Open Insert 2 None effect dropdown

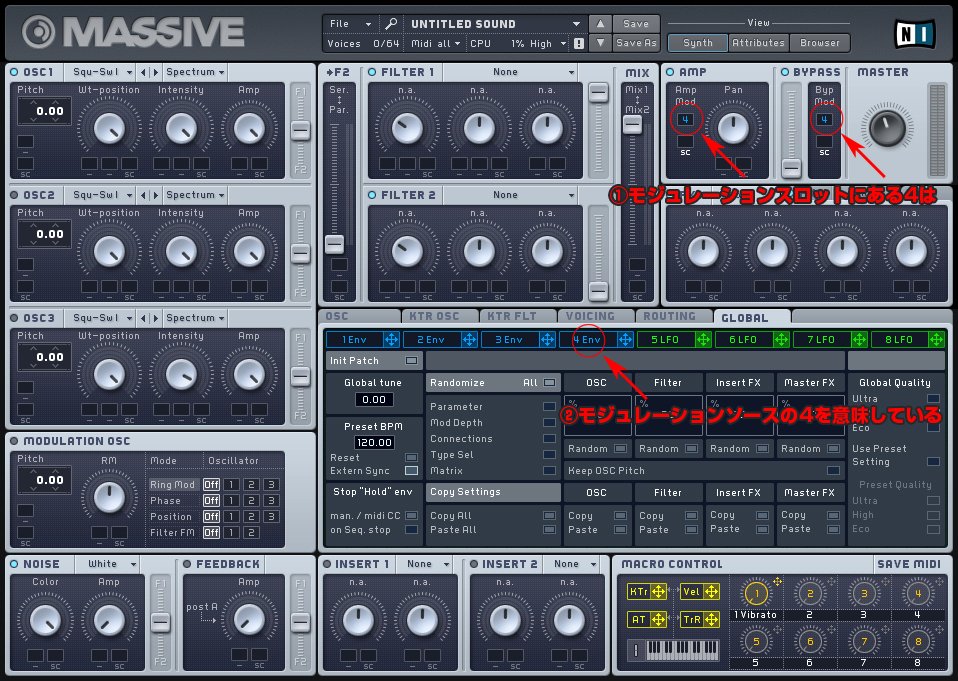pyautogui.click(x=573, y=564)
